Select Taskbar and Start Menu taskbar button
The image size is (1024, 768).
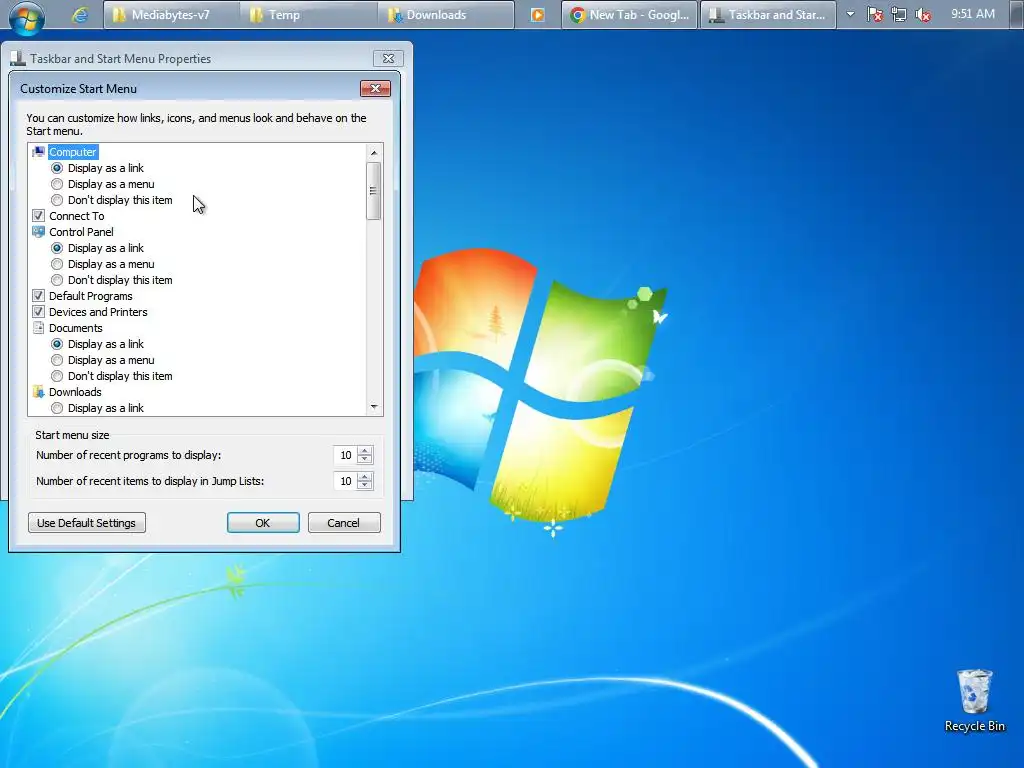pyautogui.click(x=768, y=14)
